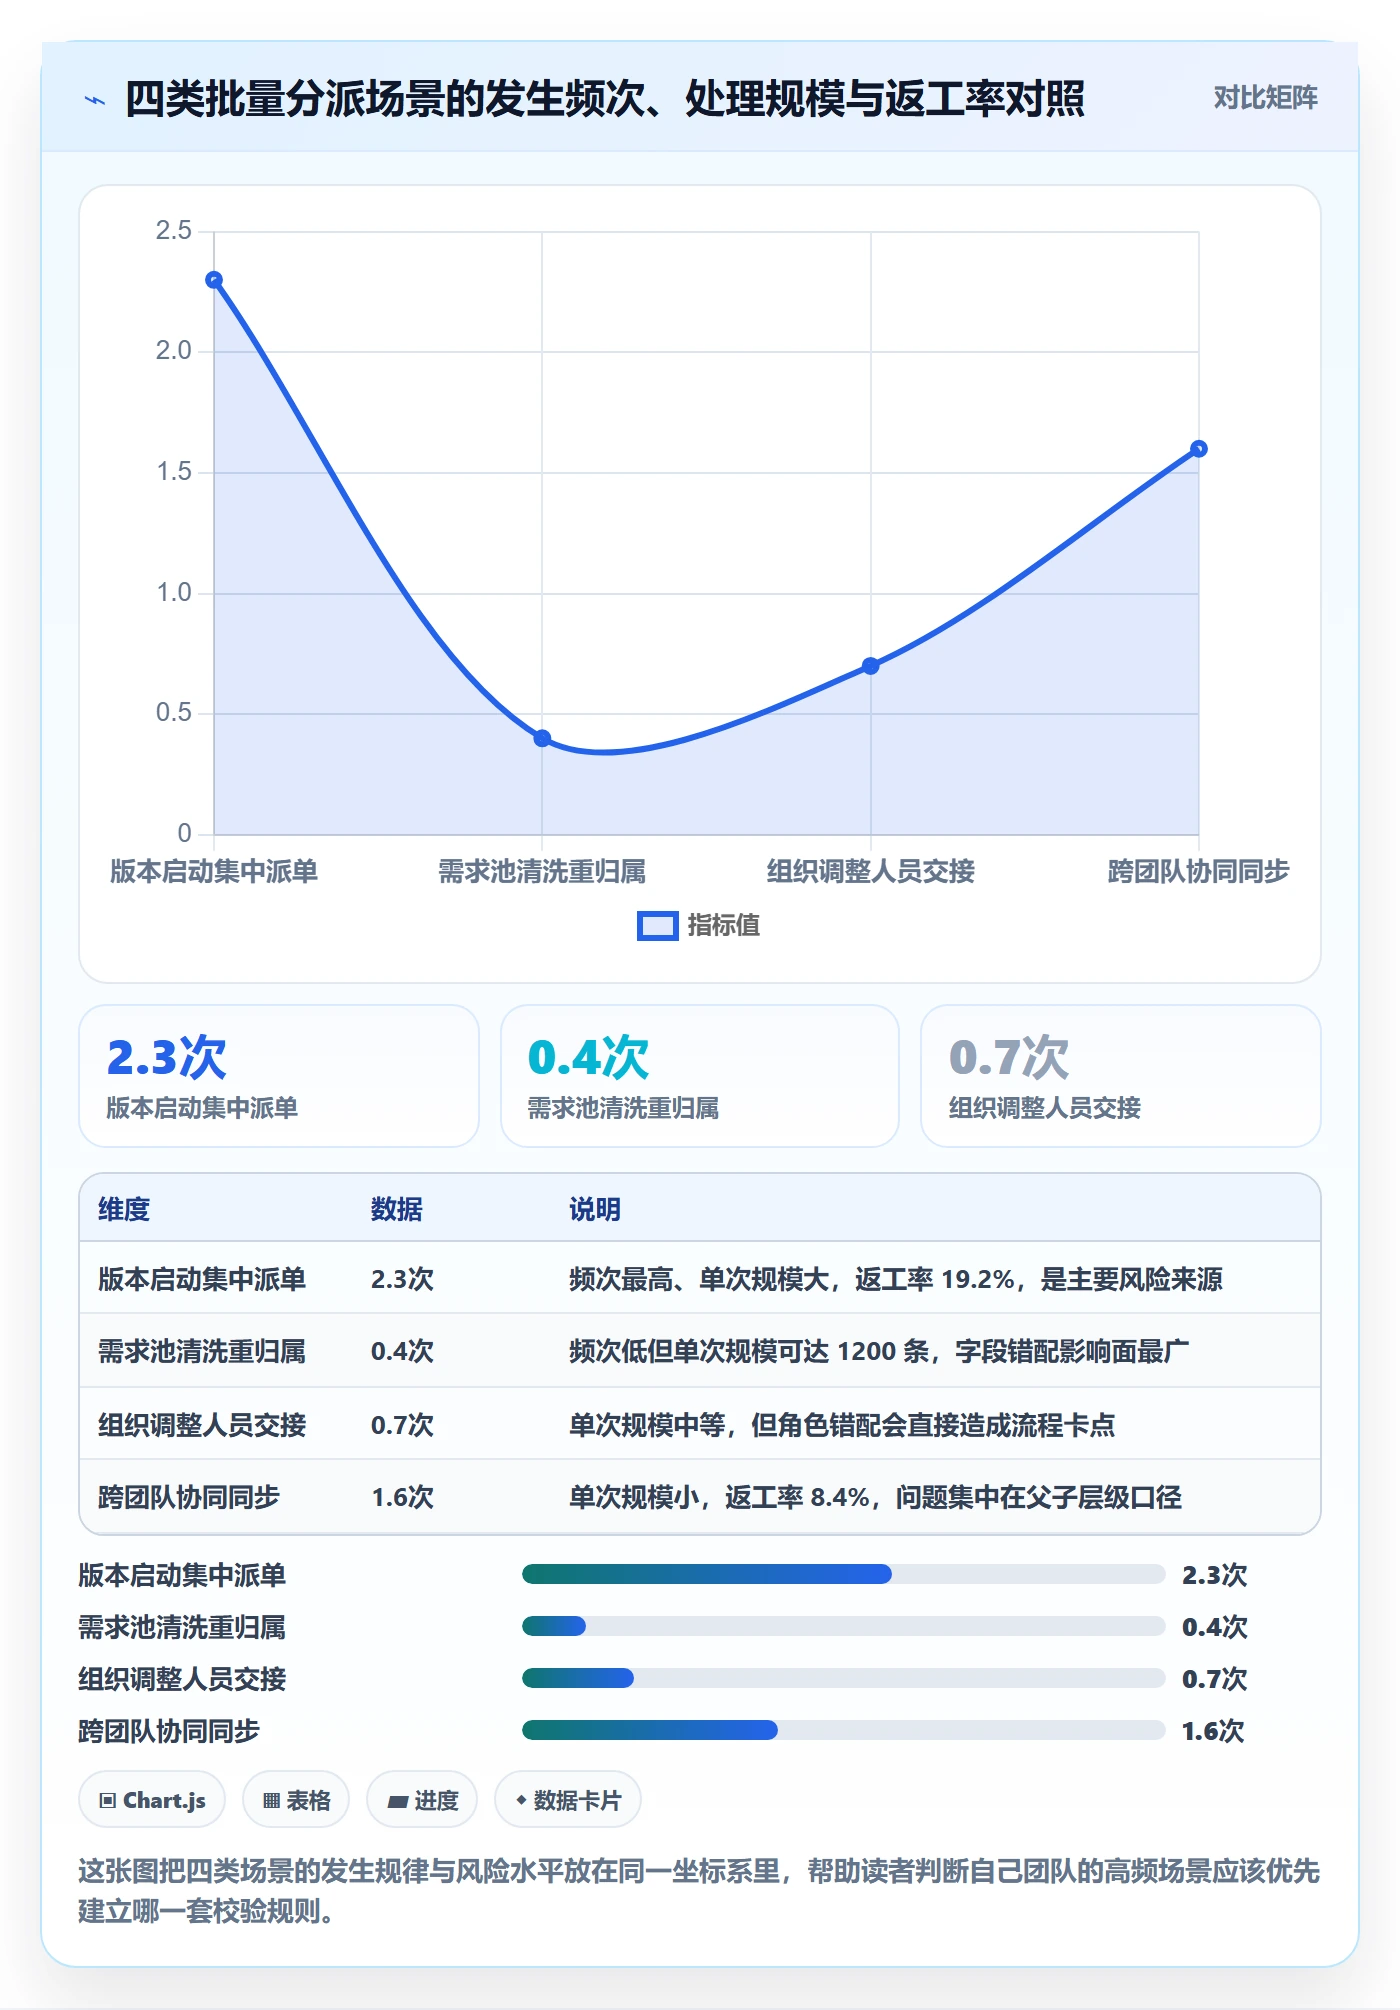Click the 维度 column header
This screenshot has width=1400, height=2010.
coord(124,1210)
